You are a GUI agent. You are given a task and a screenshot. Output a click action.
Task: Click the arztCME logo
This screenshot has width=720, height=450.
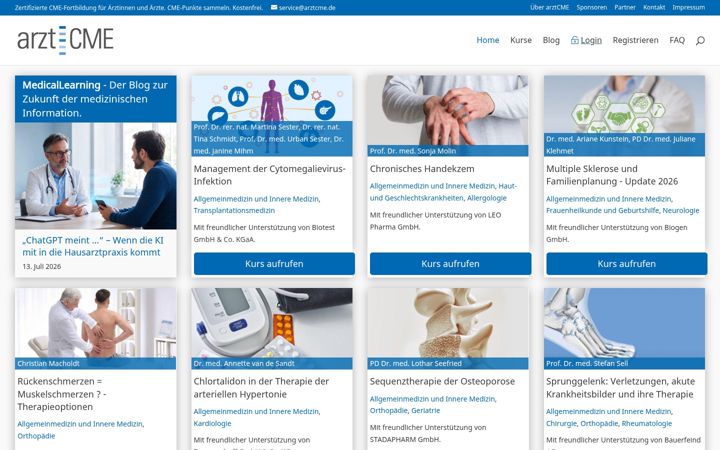(x=65, y=40)
